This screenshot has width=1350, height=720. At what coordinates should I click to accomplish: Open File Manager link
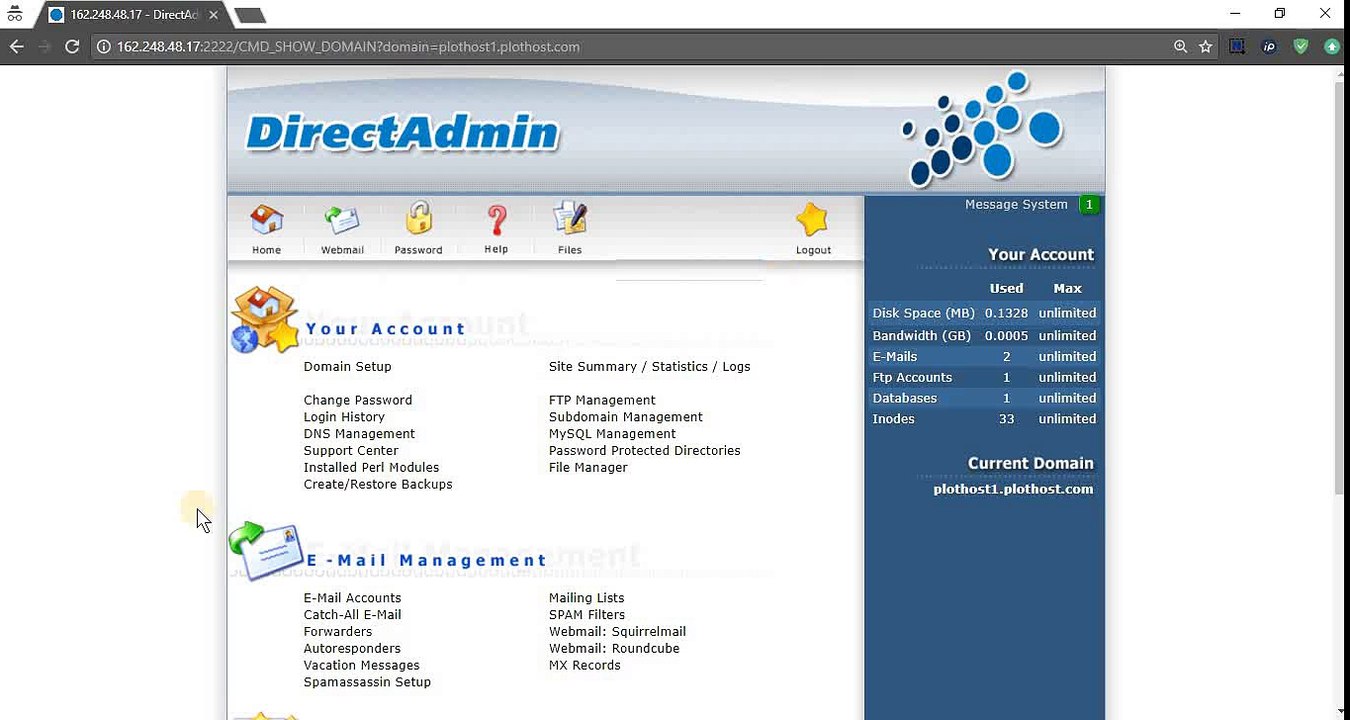coord(588,468)
